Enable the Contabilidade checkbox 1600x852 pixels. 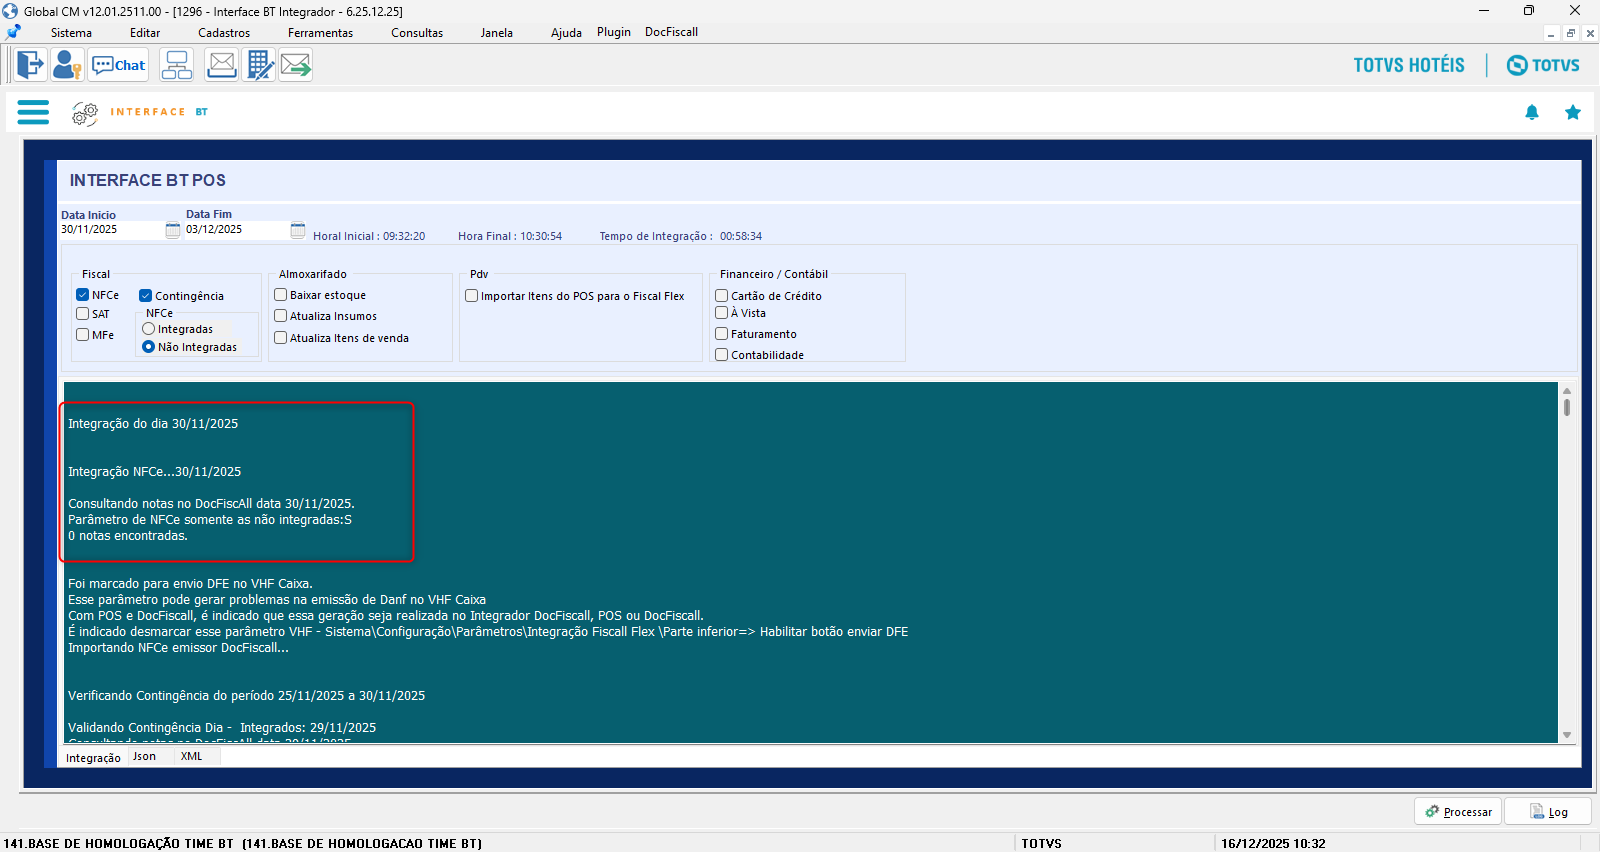(722, 355)
